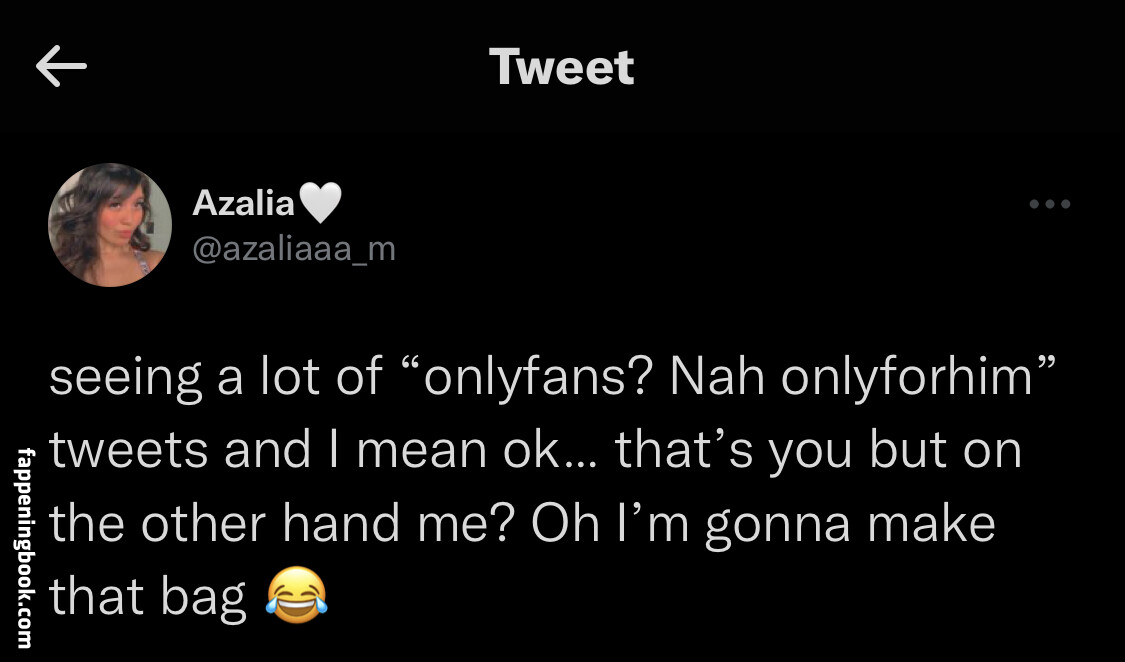This screenshot has width=1125, height=662.
Task: Click the Tweet header title
Action: [x=562, y=67]
